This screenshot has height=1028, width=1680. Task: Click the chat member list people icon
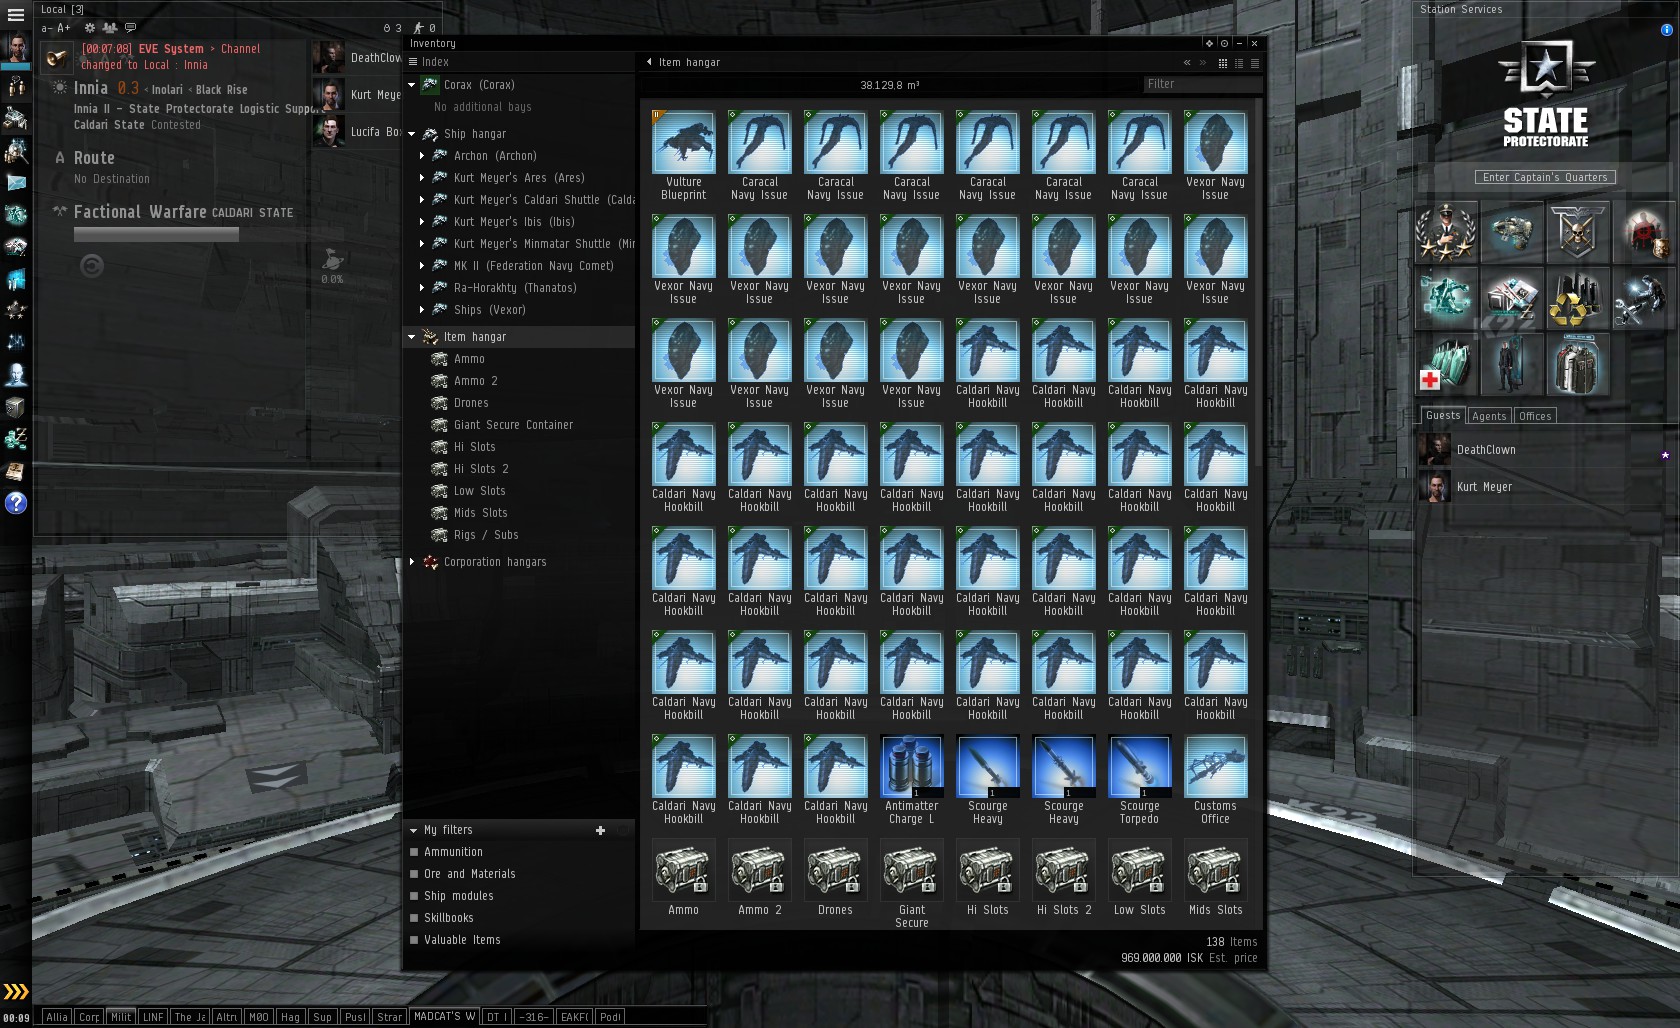pyautogui.click(x=110, y=28)
